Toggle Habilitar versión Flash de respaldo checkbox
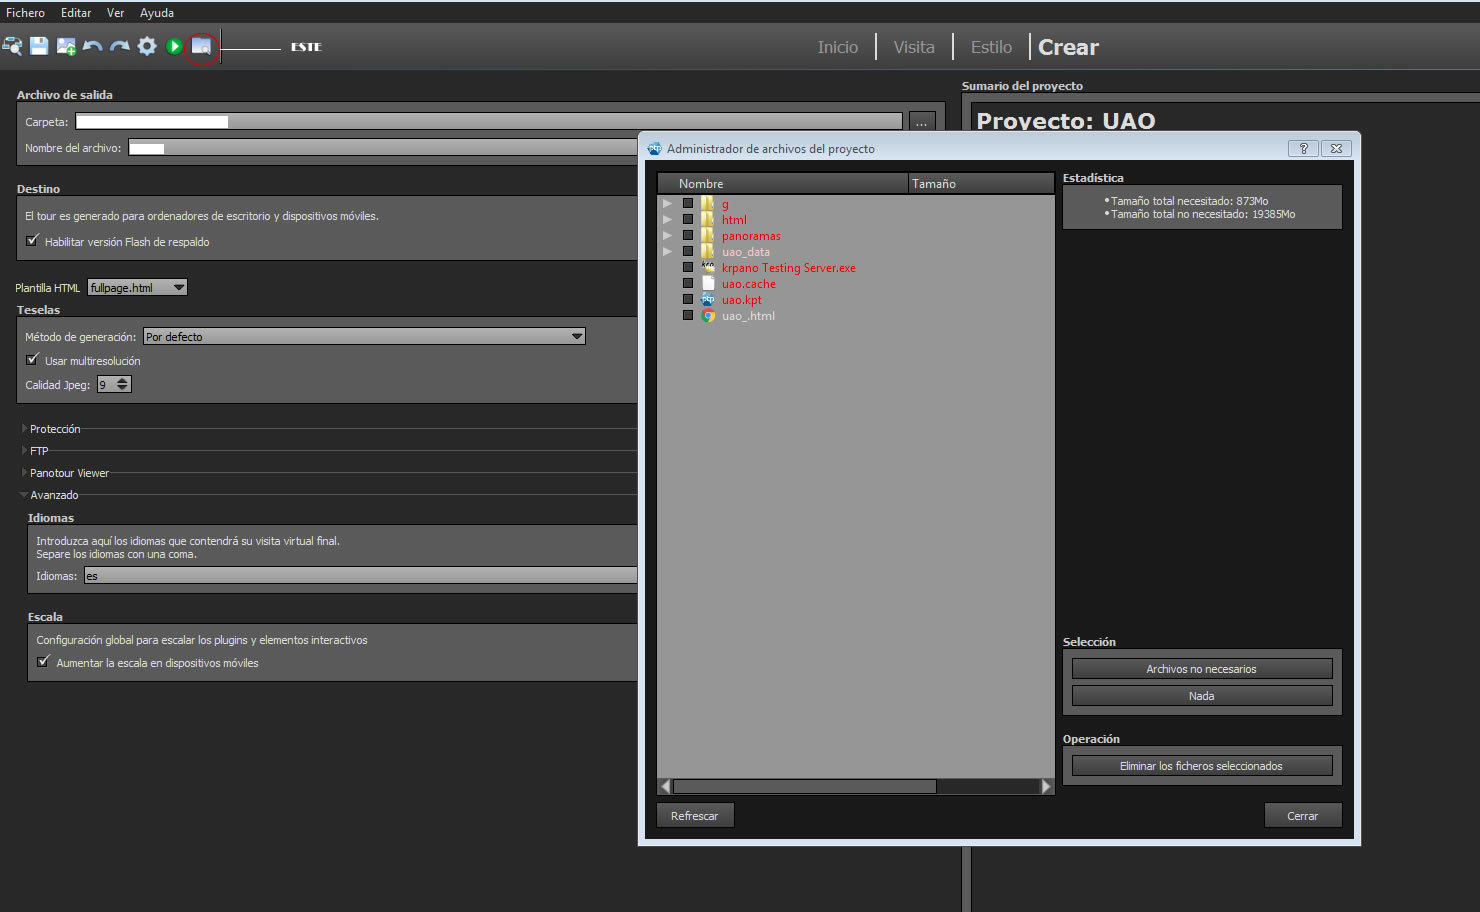 (33, 241)
